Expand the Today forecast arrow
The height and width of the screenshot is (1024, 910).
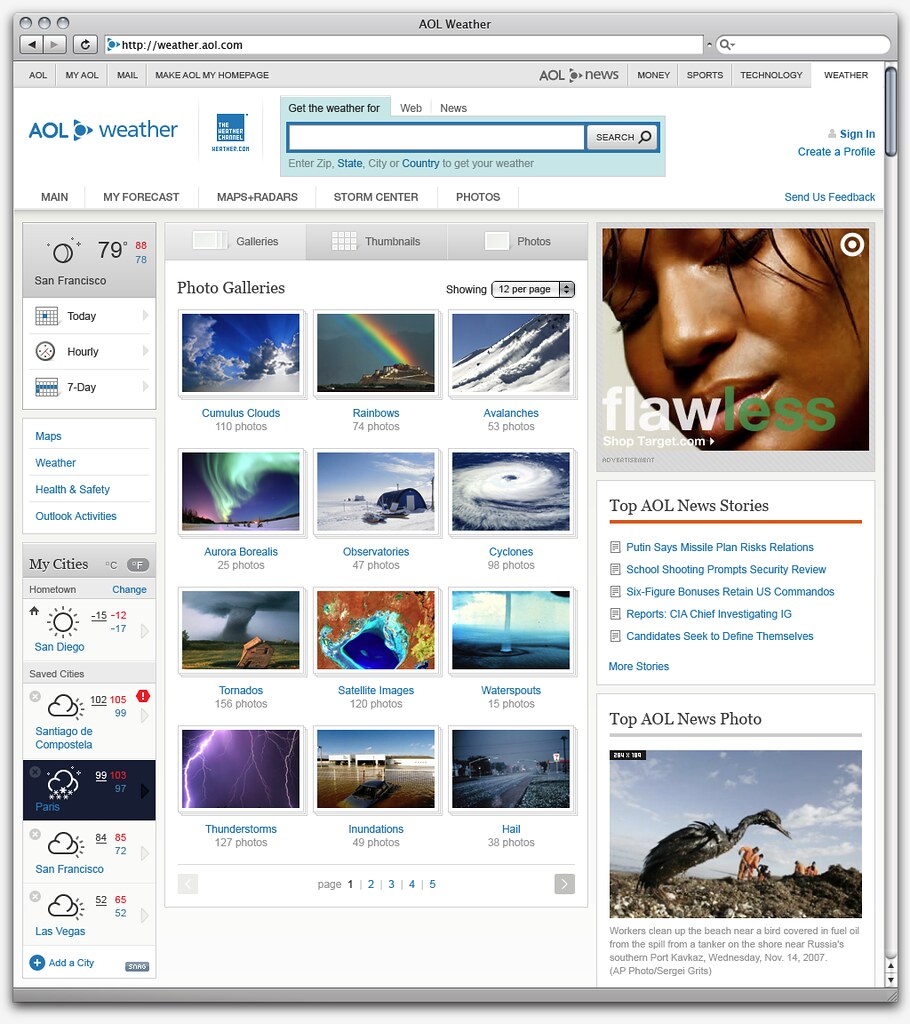(145, 315)
